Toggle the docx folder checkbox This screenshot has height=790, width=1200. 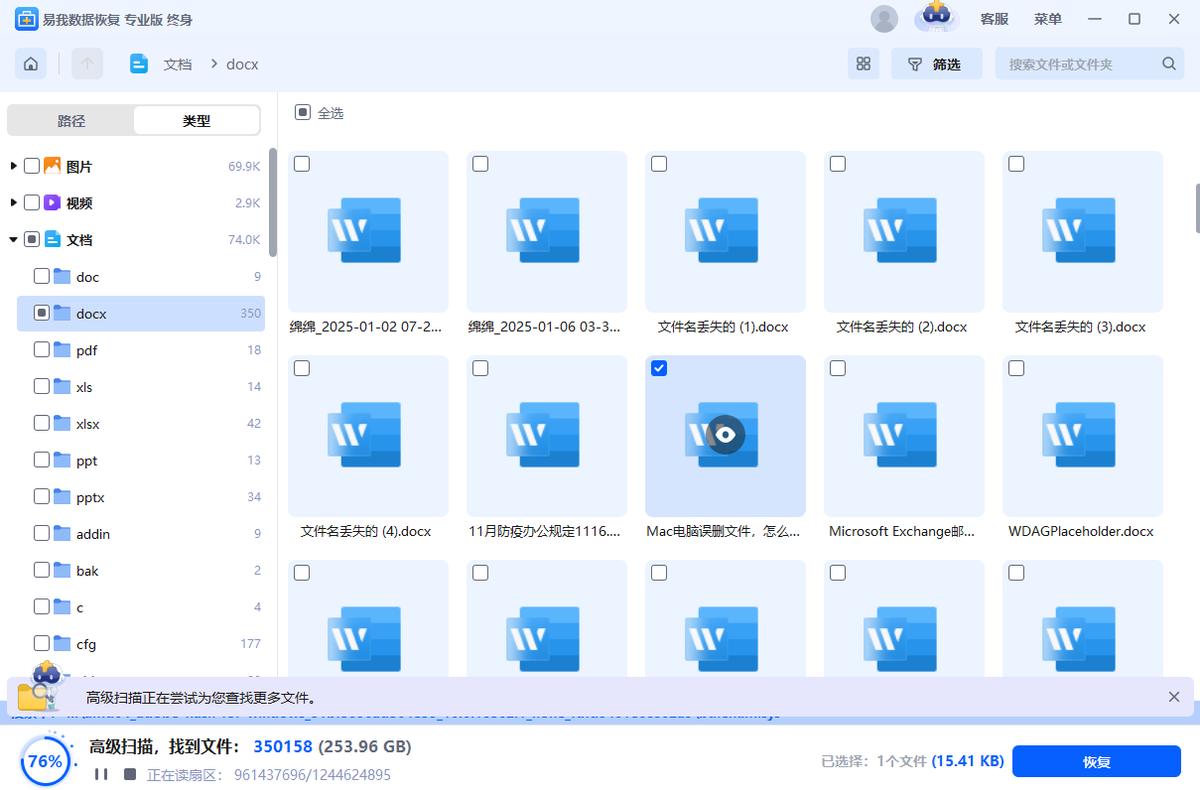[42, 313]
